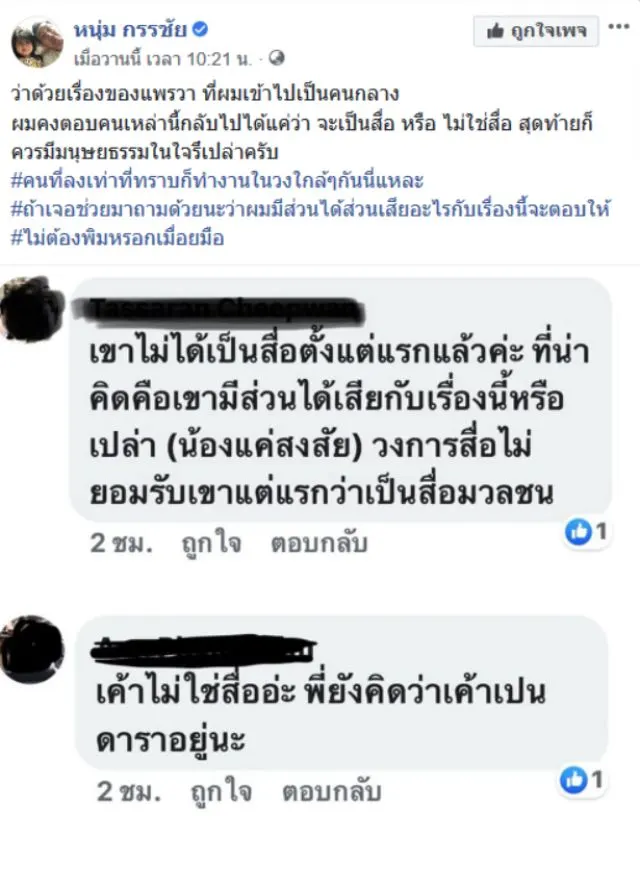Click the like reaction icon on first comment
The image size is (640, 885).
pos(578,532)
